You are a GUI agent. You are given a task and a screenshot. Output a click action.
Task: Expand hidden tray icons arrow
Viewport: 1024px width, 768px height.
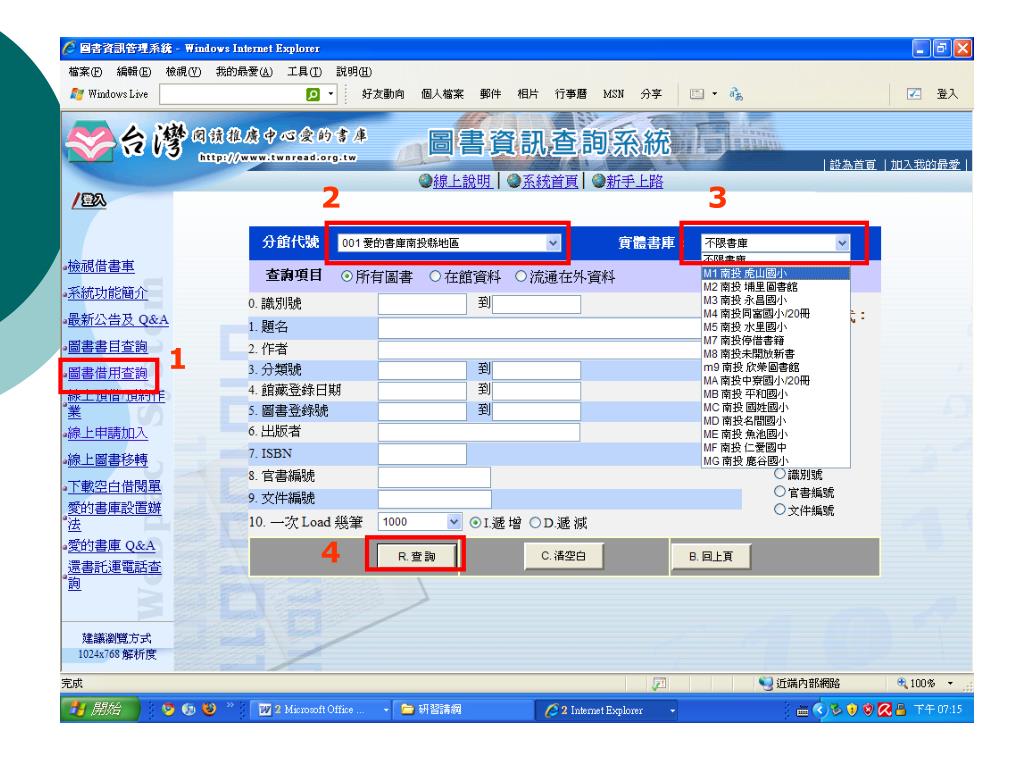(x=820, y=710)
